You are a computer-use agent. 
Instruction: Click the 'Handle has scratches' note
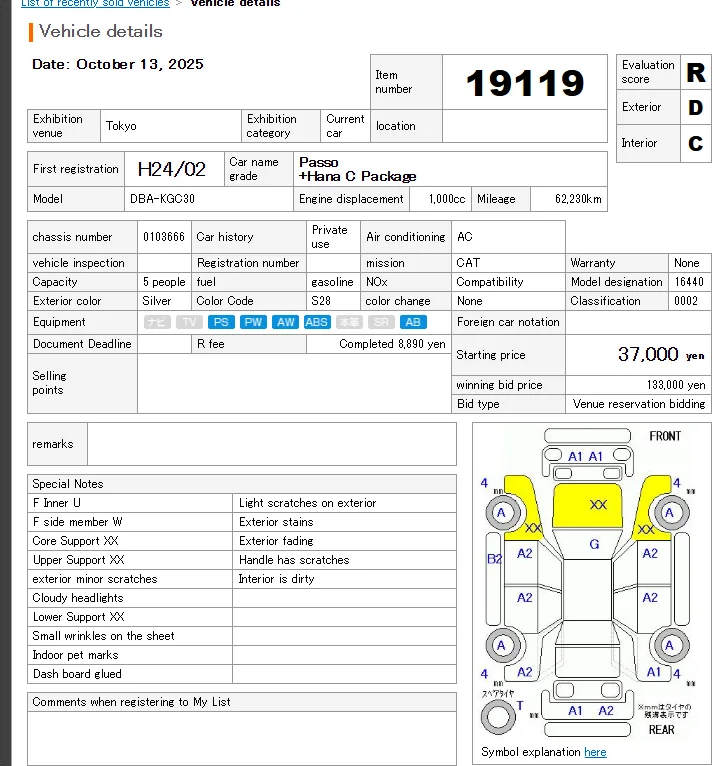(x=294, y=560)
